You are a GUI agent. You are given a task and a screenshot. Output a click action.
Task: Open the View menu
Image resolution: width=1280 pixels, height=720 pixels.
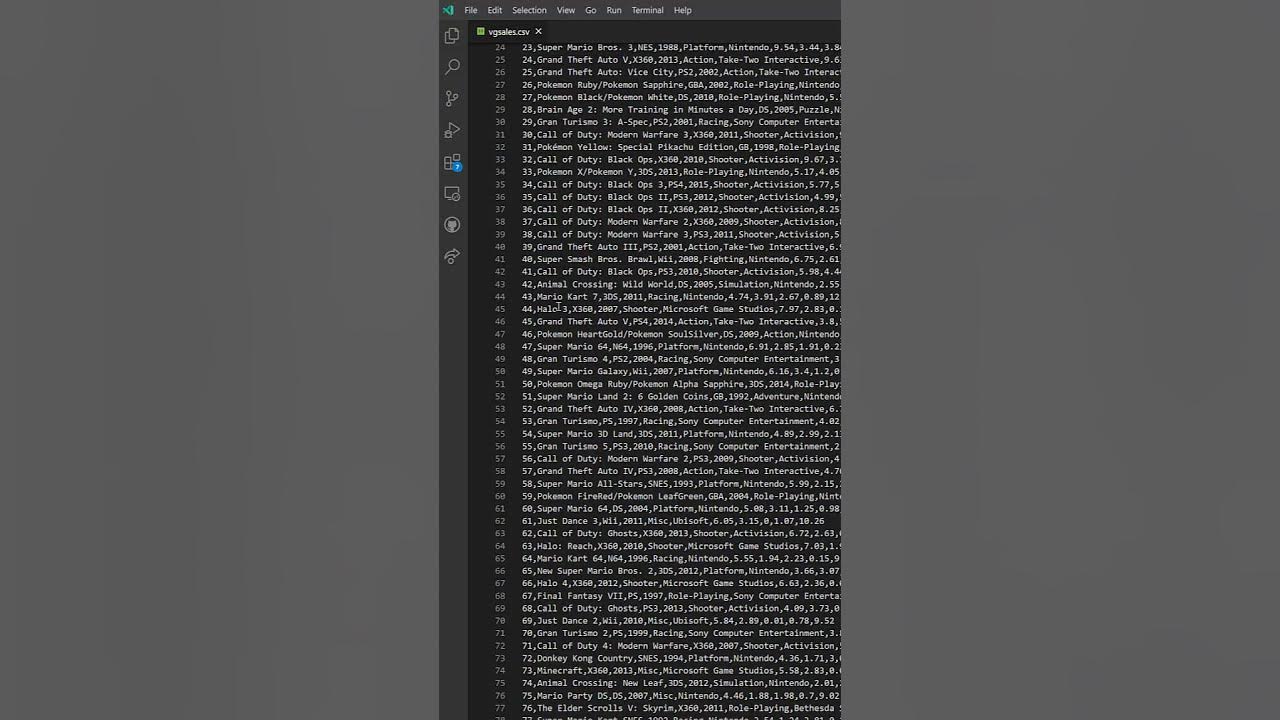(566, 10)
